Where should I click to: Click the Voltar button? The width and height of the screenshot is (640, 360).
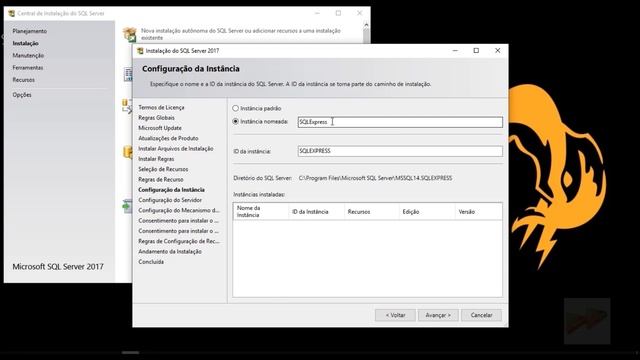(395, 315)
